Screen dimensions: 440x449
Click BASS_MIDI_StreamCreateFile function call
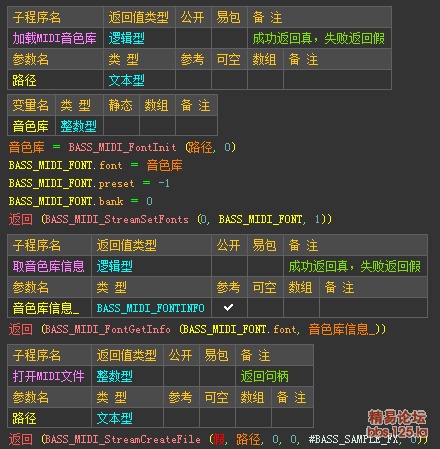tap(123, 439)
